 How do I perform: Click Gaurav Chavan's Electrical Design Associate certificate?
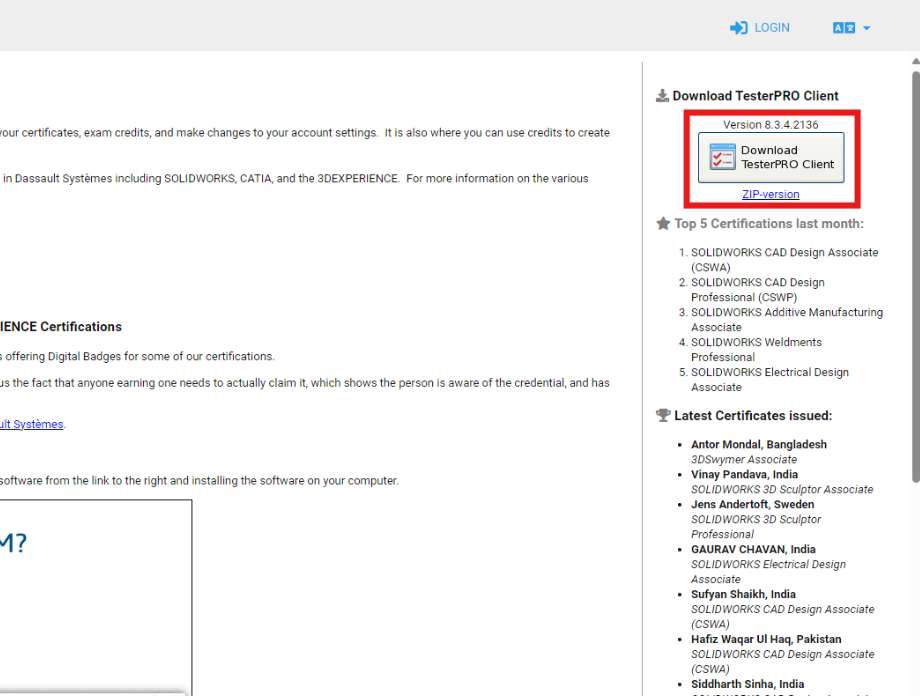pyautogui.click(x=768, y=572)
